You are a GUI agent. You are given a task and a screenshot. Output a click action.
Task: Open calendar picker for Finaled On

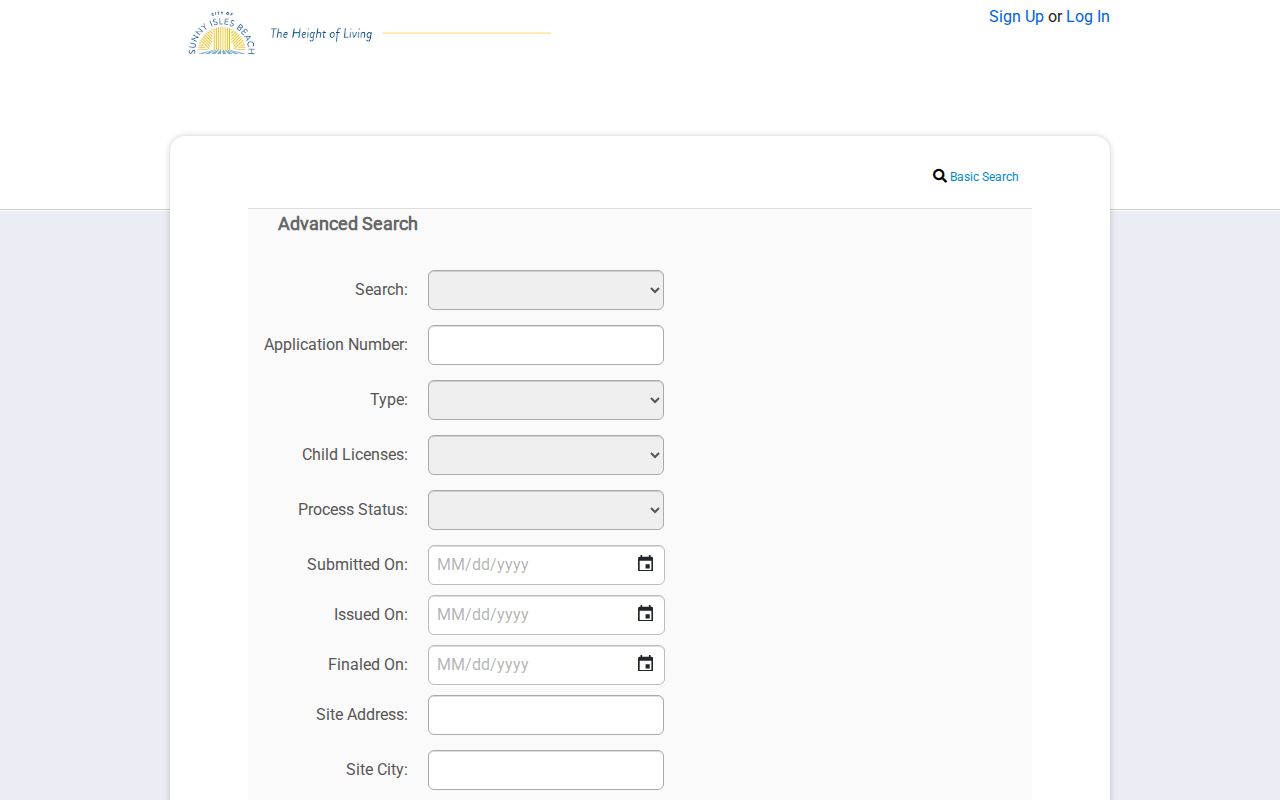tap(646, 664)
